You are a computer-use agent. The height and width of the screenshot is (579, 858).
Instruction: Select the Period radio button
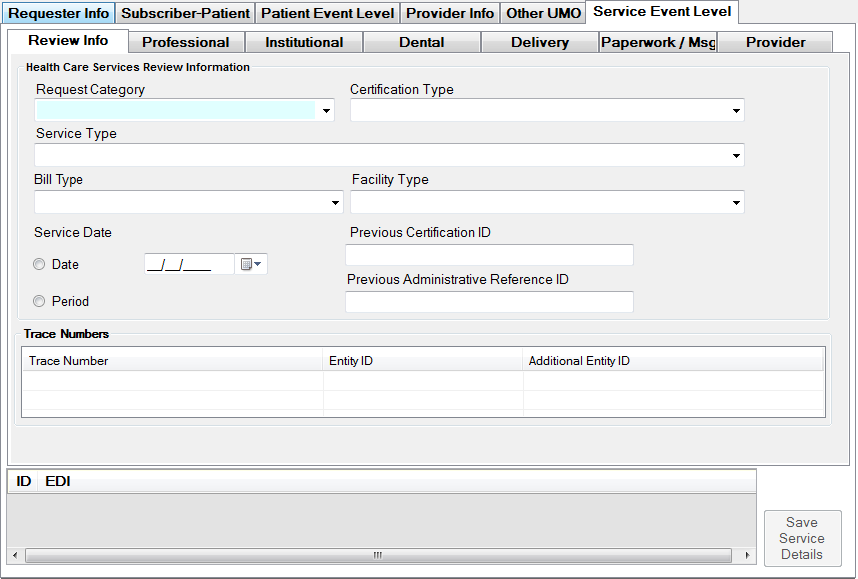click(40, 301)
